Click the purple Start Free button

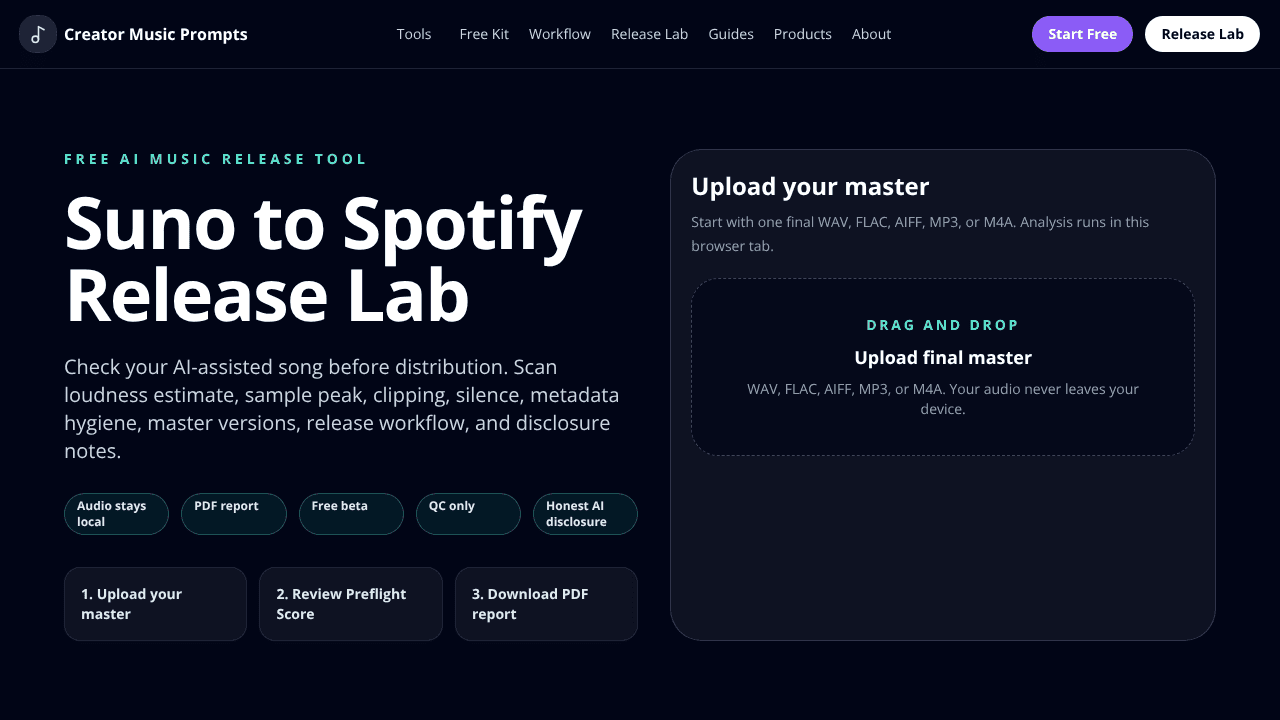click(x=1082, y=34)
